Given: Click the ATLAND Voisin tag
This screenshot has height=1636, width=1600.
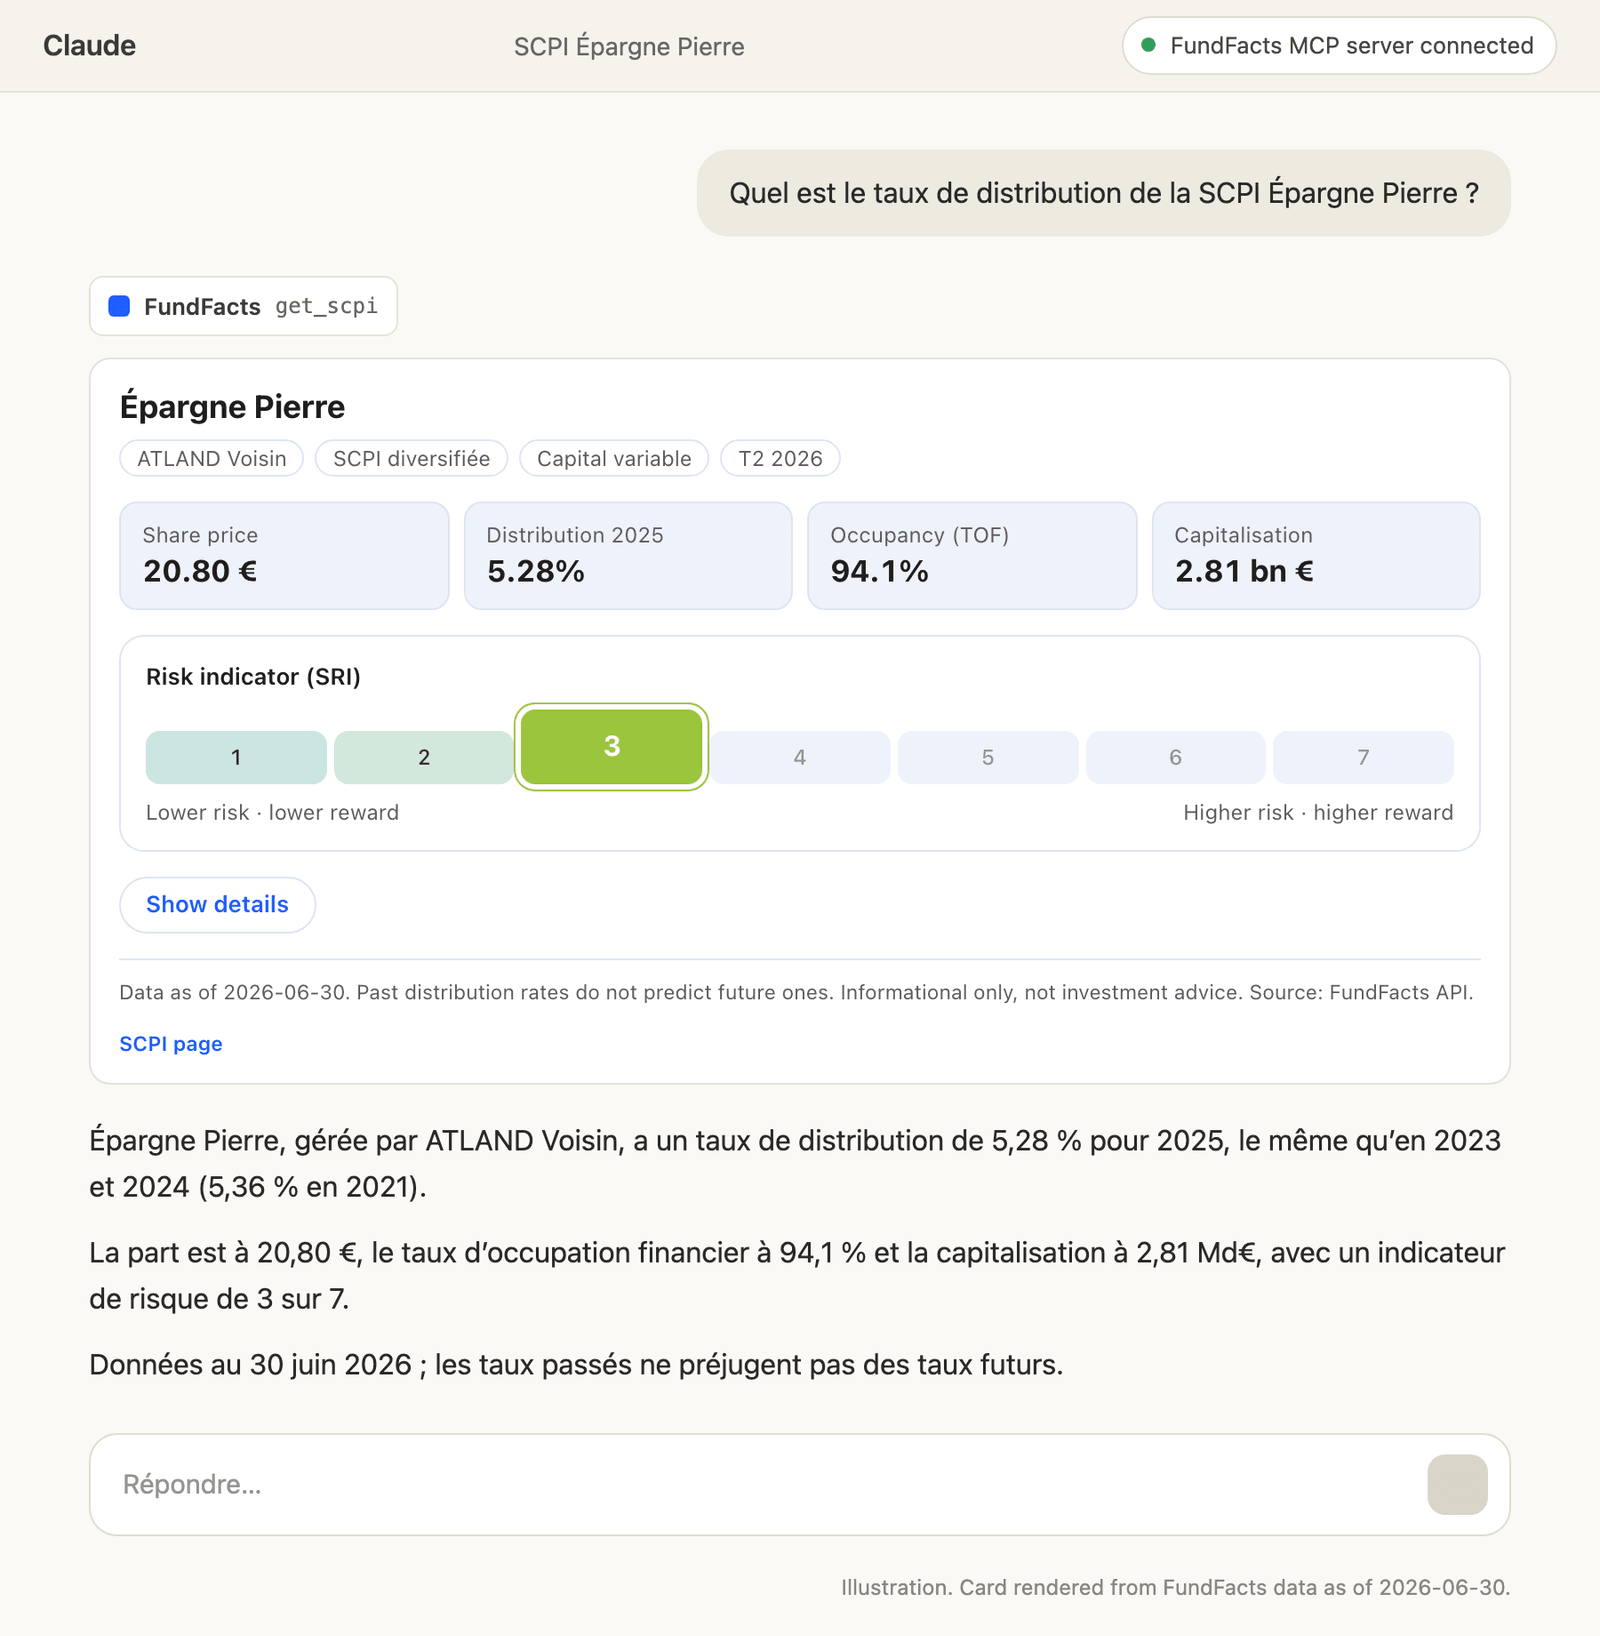Looking at the screenshot, I should coord(212,459).
